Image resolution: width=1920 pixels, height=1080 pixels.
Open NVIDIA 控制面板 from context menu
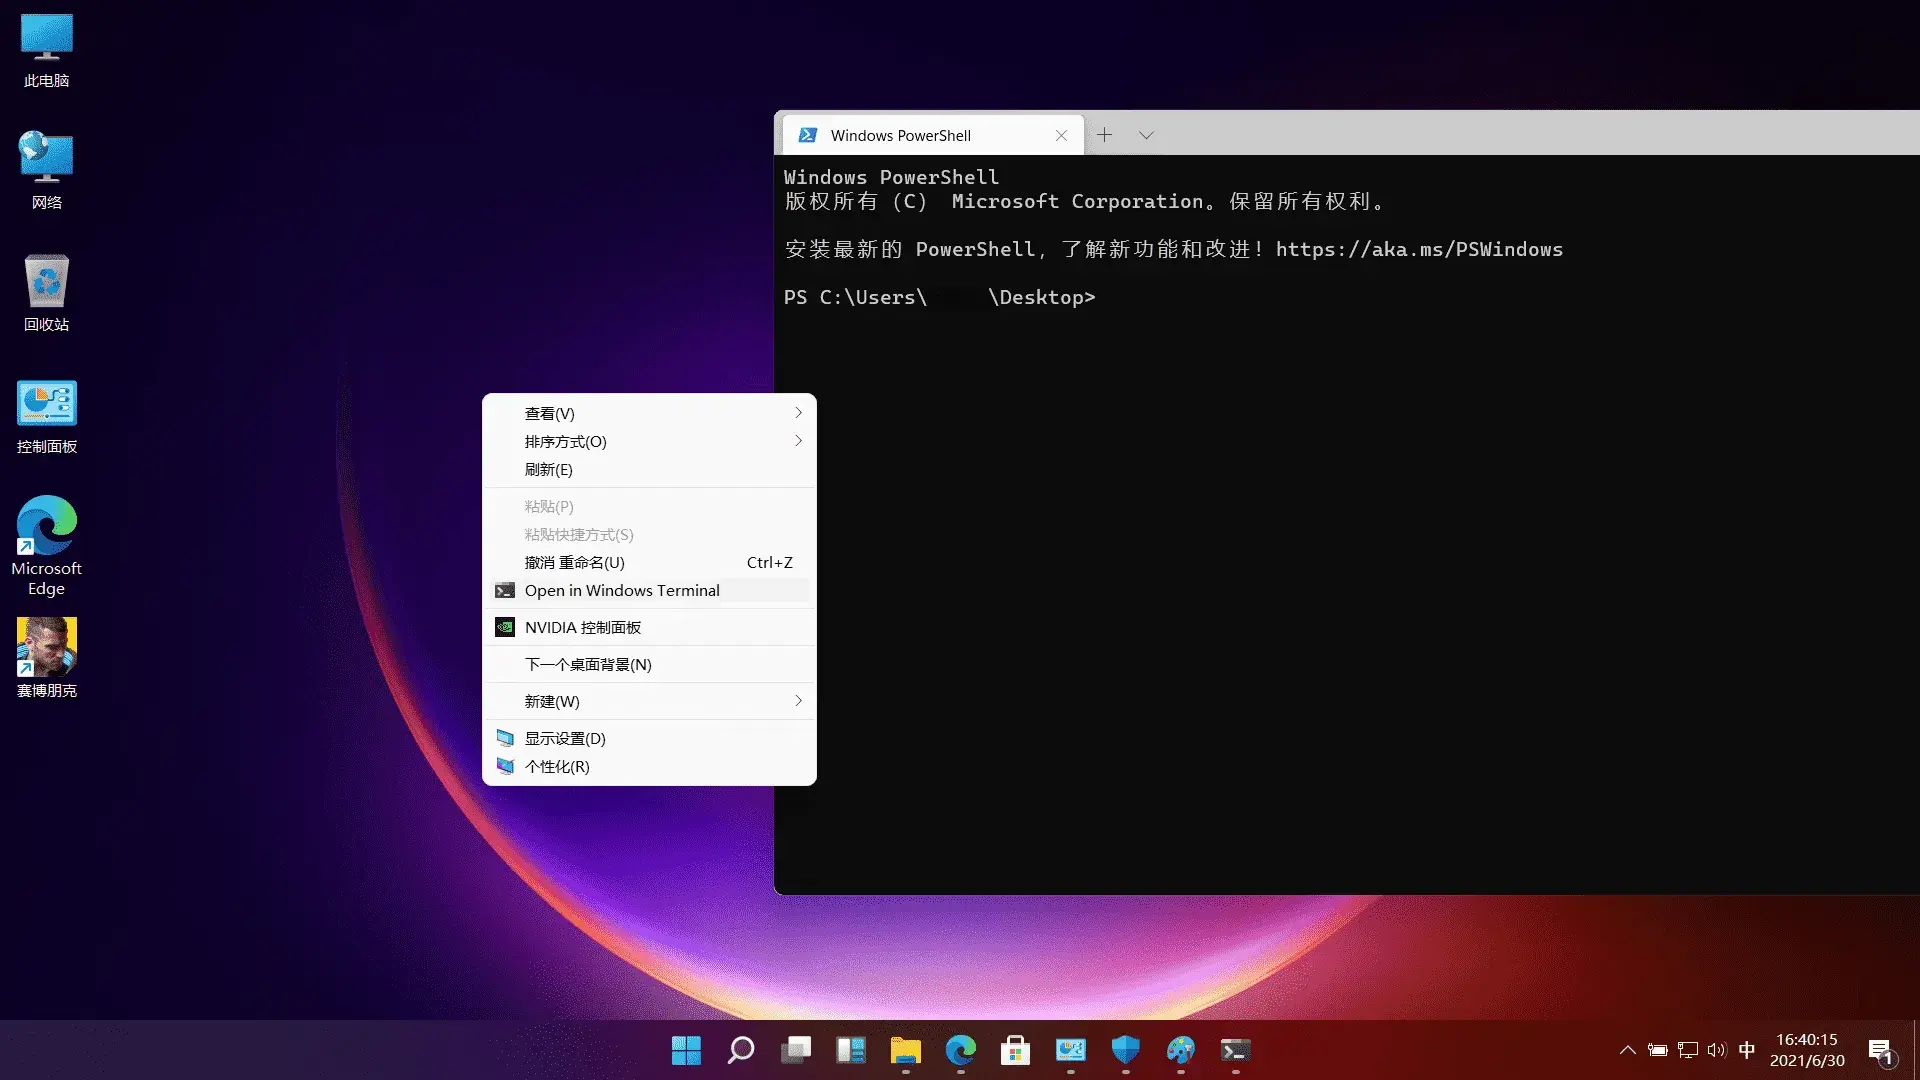649,627
